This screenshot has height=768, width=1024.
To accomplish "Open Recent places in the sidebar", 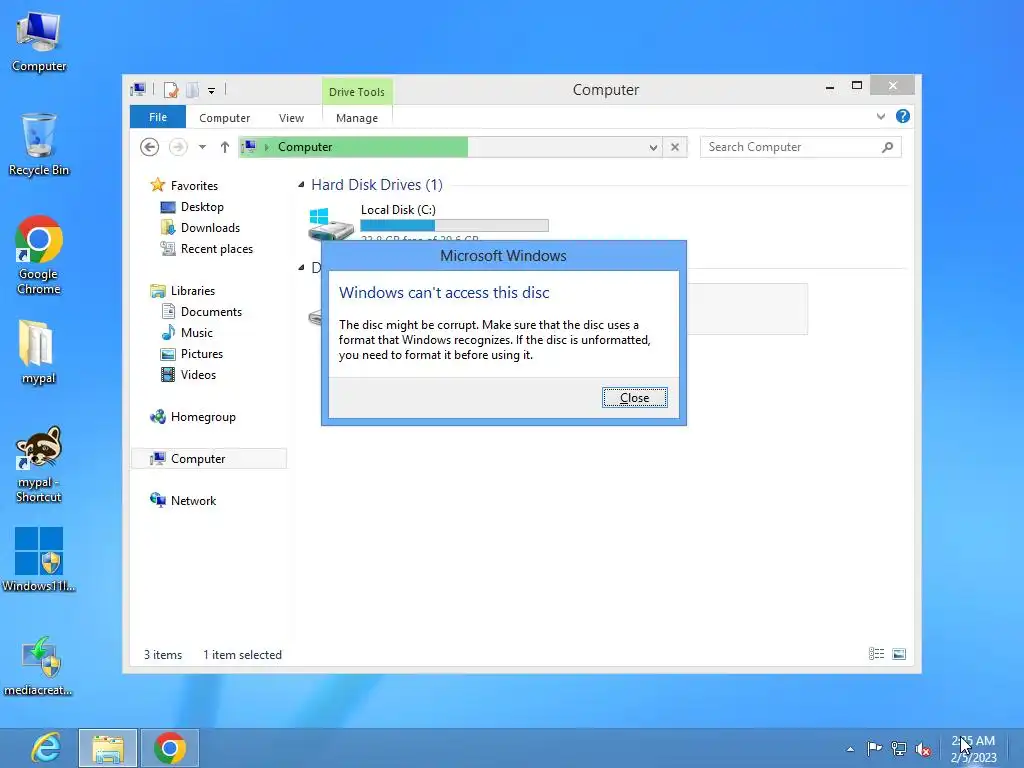I will click(216, 249).
